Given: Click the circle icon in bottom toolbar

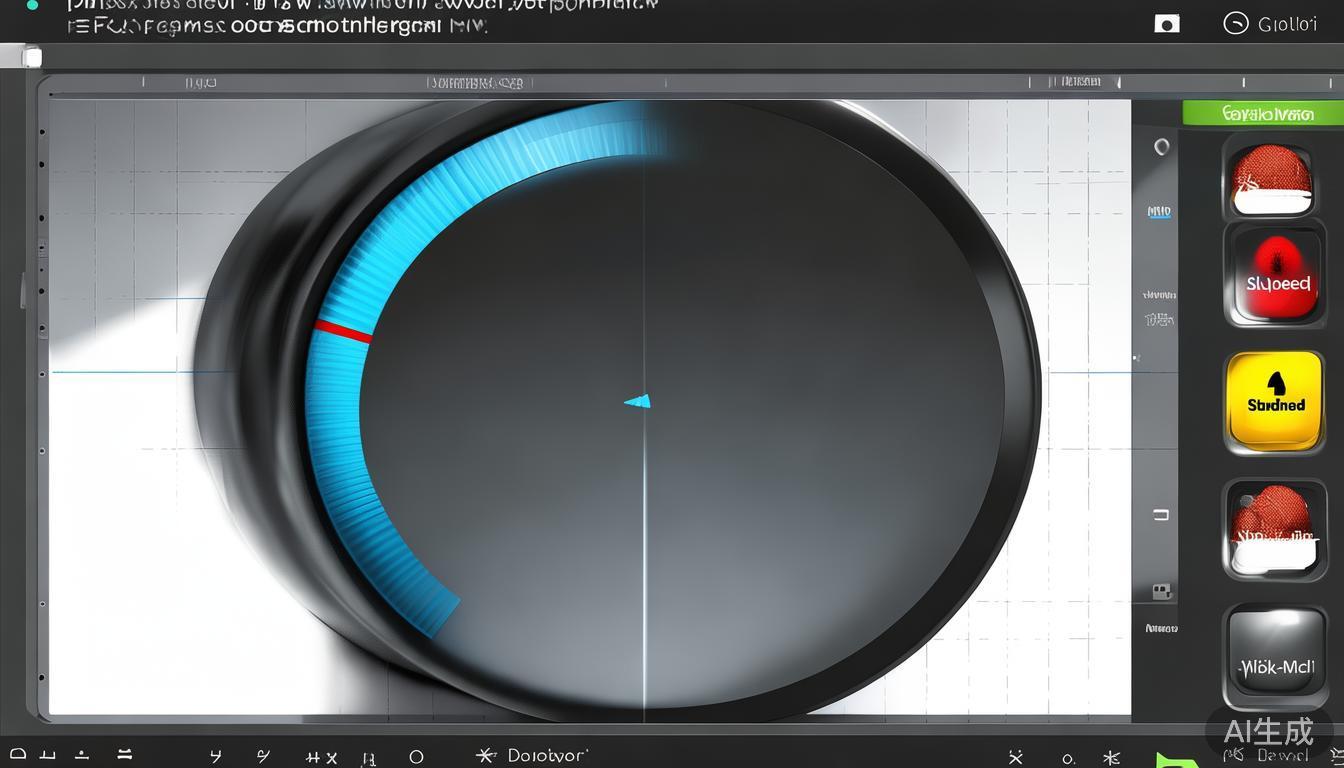Looking at the screenshot, I should 416,757.
